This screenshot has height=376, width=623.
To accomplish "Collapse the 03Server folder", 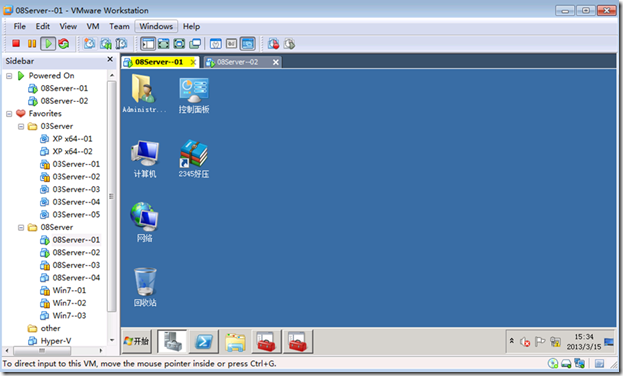I will (x=21, y=126).
